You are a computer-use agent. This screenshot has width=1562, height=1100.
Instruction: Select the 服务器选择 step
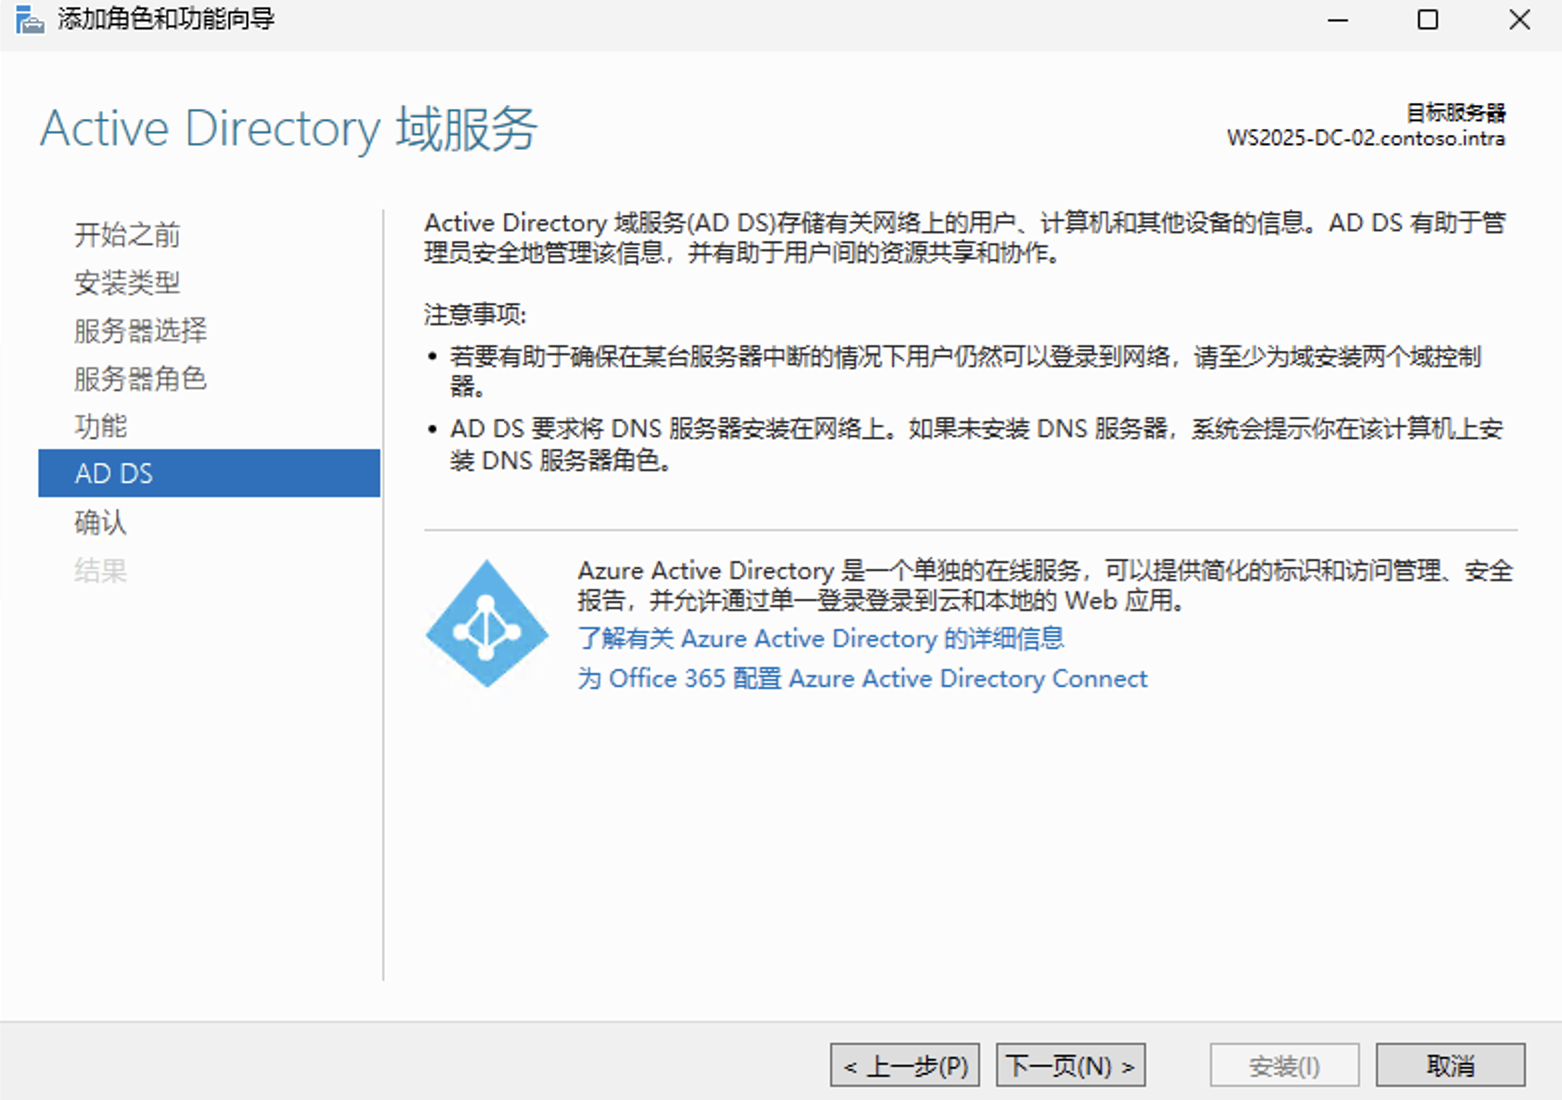[140, 331]
